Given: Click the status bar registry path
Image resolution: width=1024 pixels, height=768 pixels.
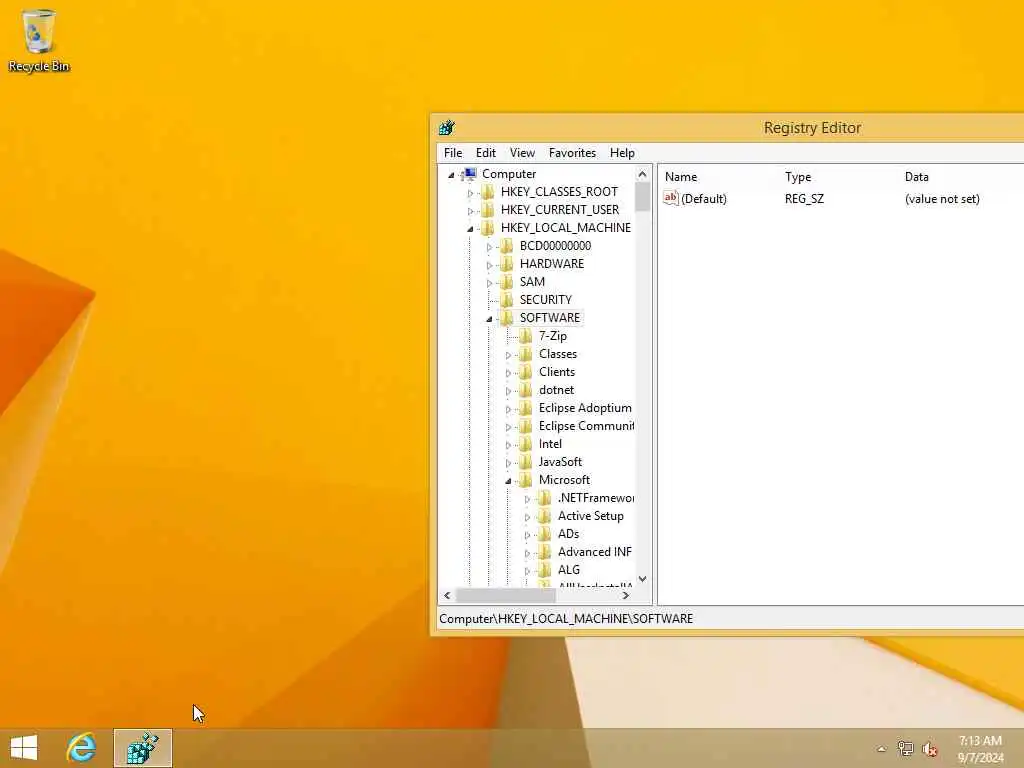Looking at the screenshot, I should (566, 618).
